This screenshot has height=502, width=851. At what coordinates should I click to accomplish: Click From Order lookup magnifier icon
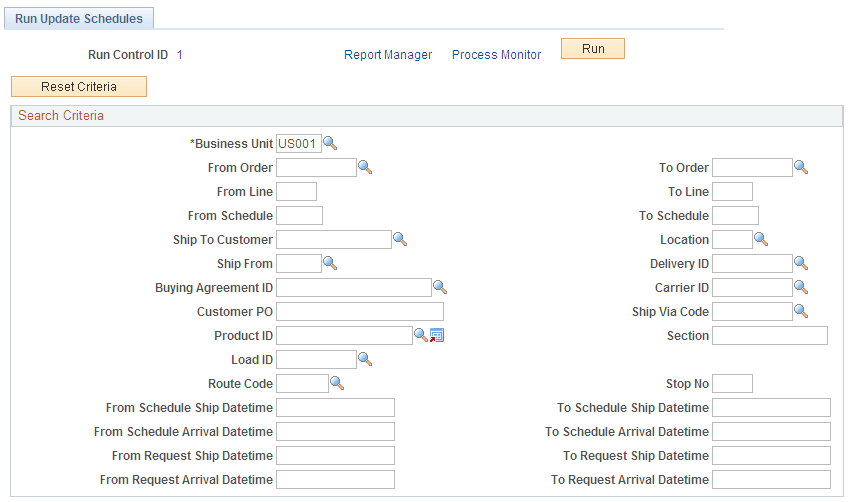(x=365, y=167)
